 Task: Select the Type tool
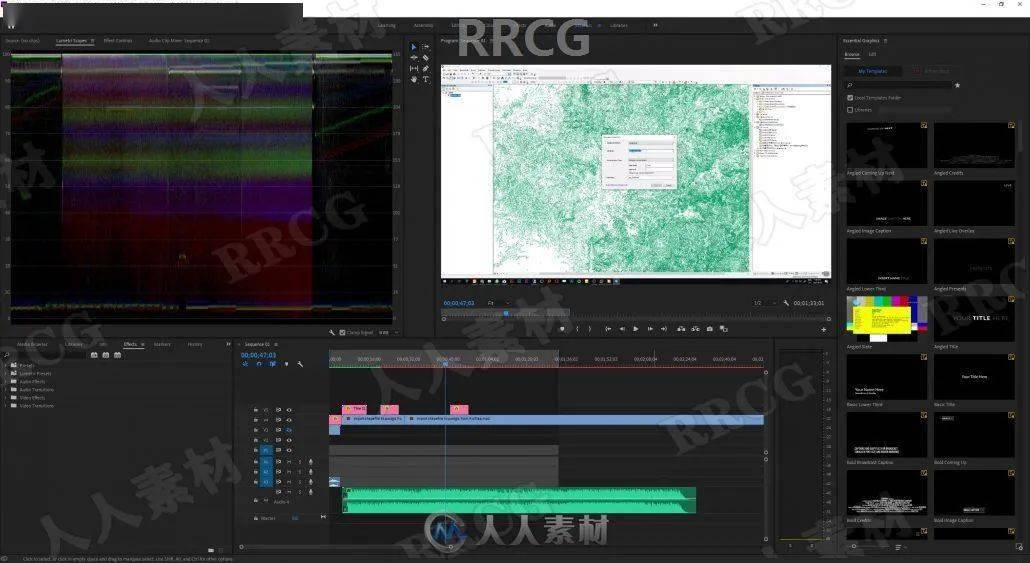point(426,79)
